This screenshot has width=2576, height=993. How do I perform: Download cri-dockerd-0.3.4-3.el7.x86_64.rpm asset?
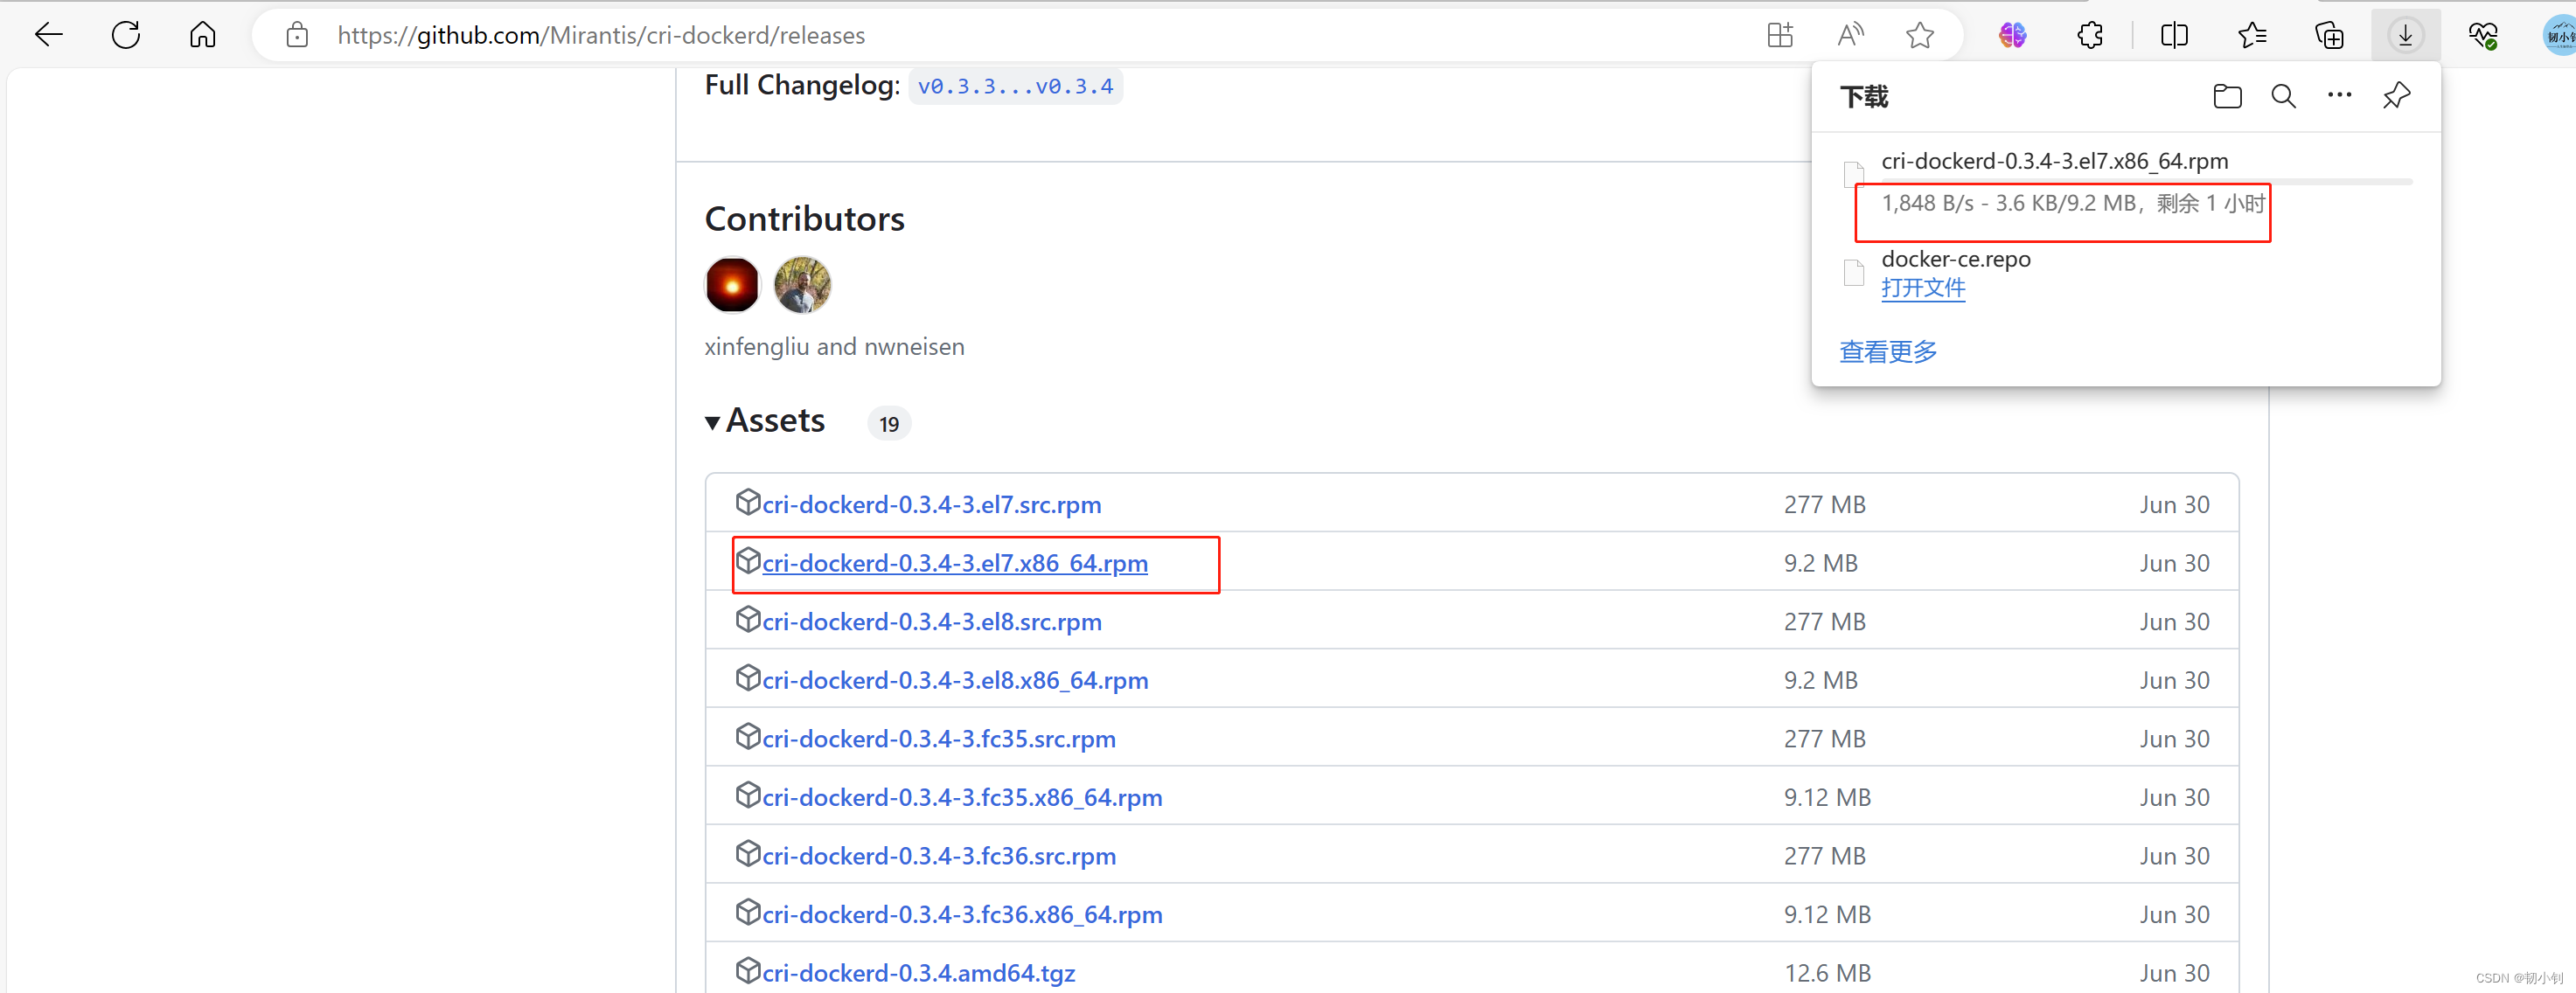coord(954,564)
